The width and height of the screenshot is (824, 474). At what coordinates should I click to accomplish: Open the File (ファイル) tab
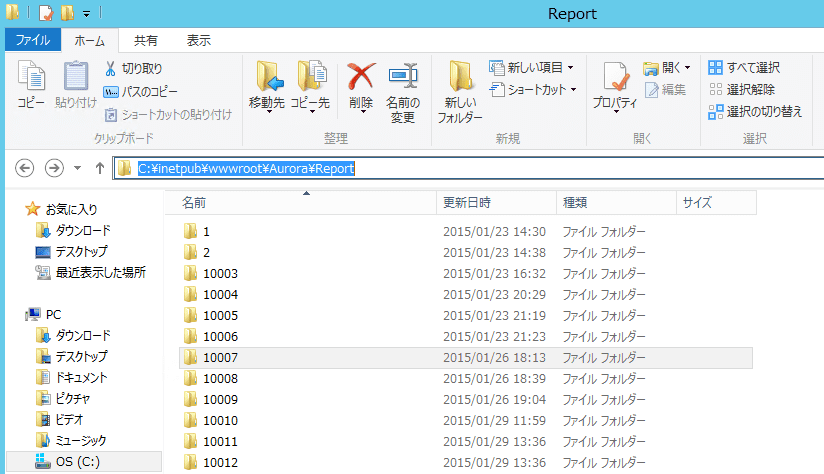(33, 40)
